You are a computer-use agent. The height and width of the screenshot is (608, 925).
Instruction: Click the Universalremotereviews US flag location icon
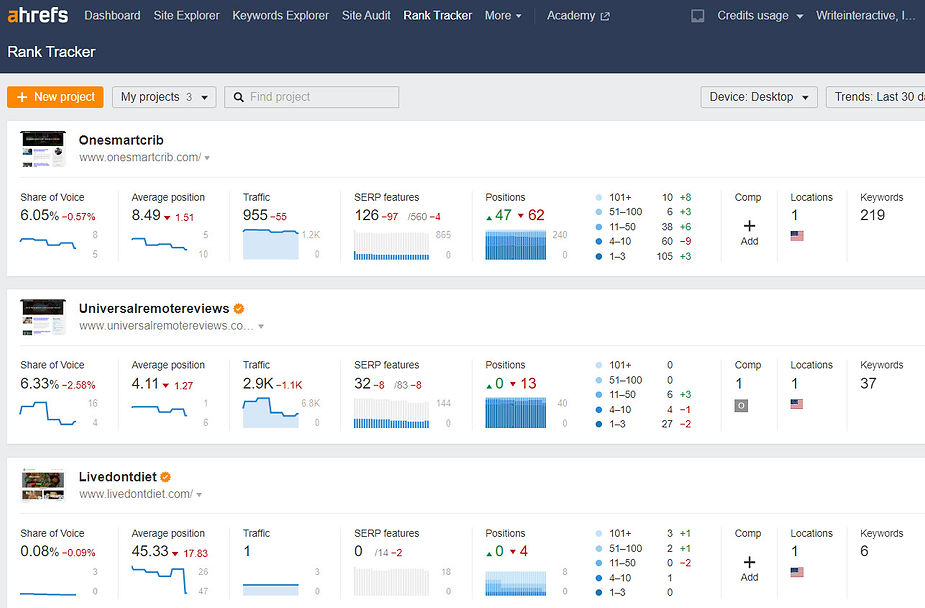(797, 404)
